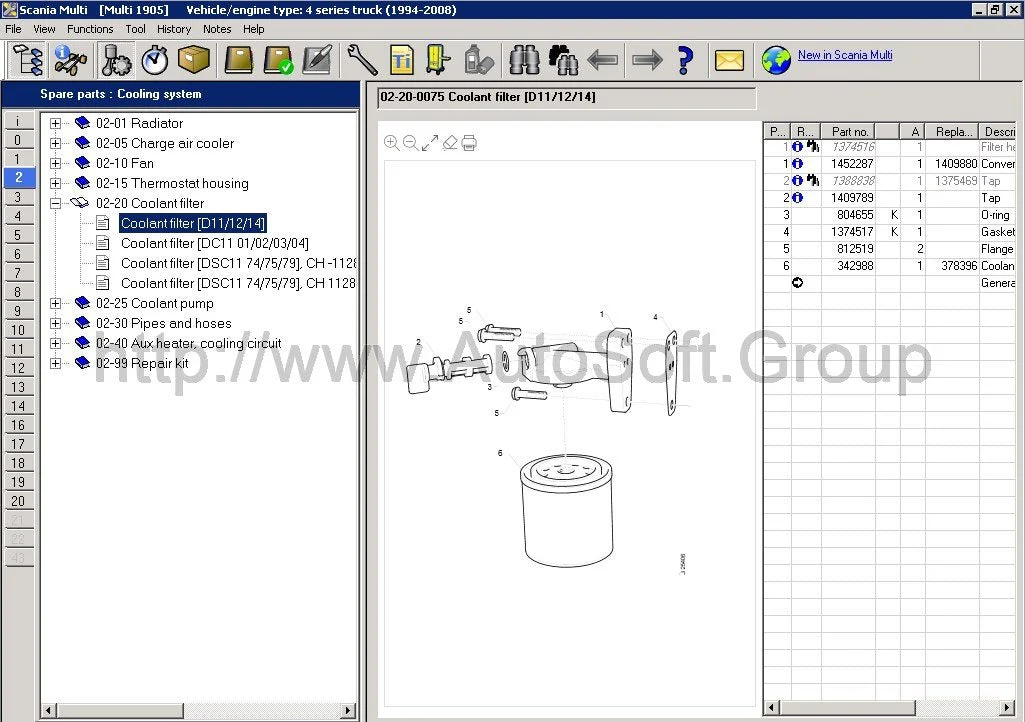Open the Functions menu

90,29
